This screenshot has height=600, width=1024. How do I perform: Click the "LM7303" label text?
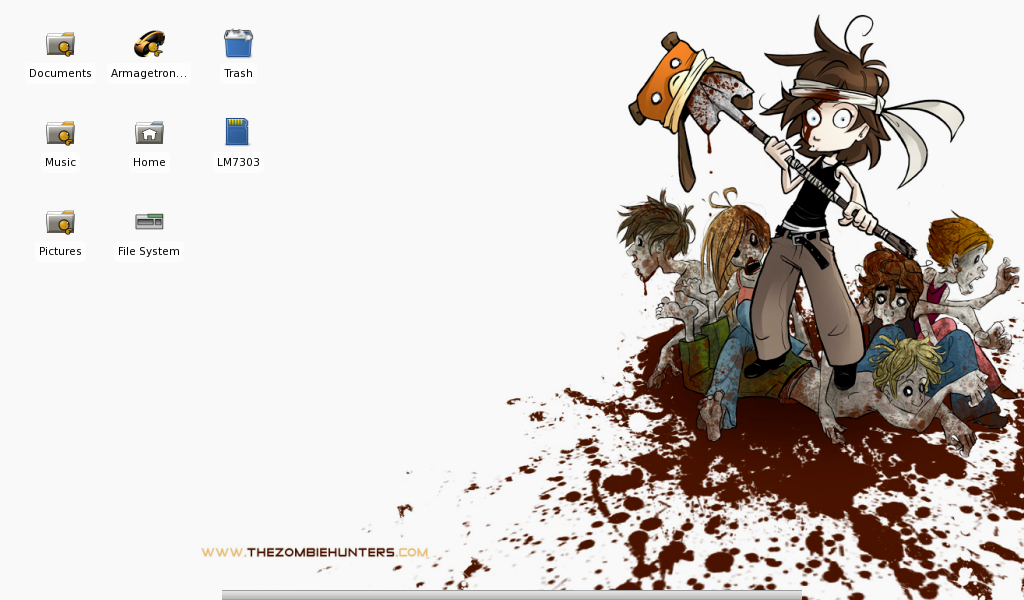238,162
